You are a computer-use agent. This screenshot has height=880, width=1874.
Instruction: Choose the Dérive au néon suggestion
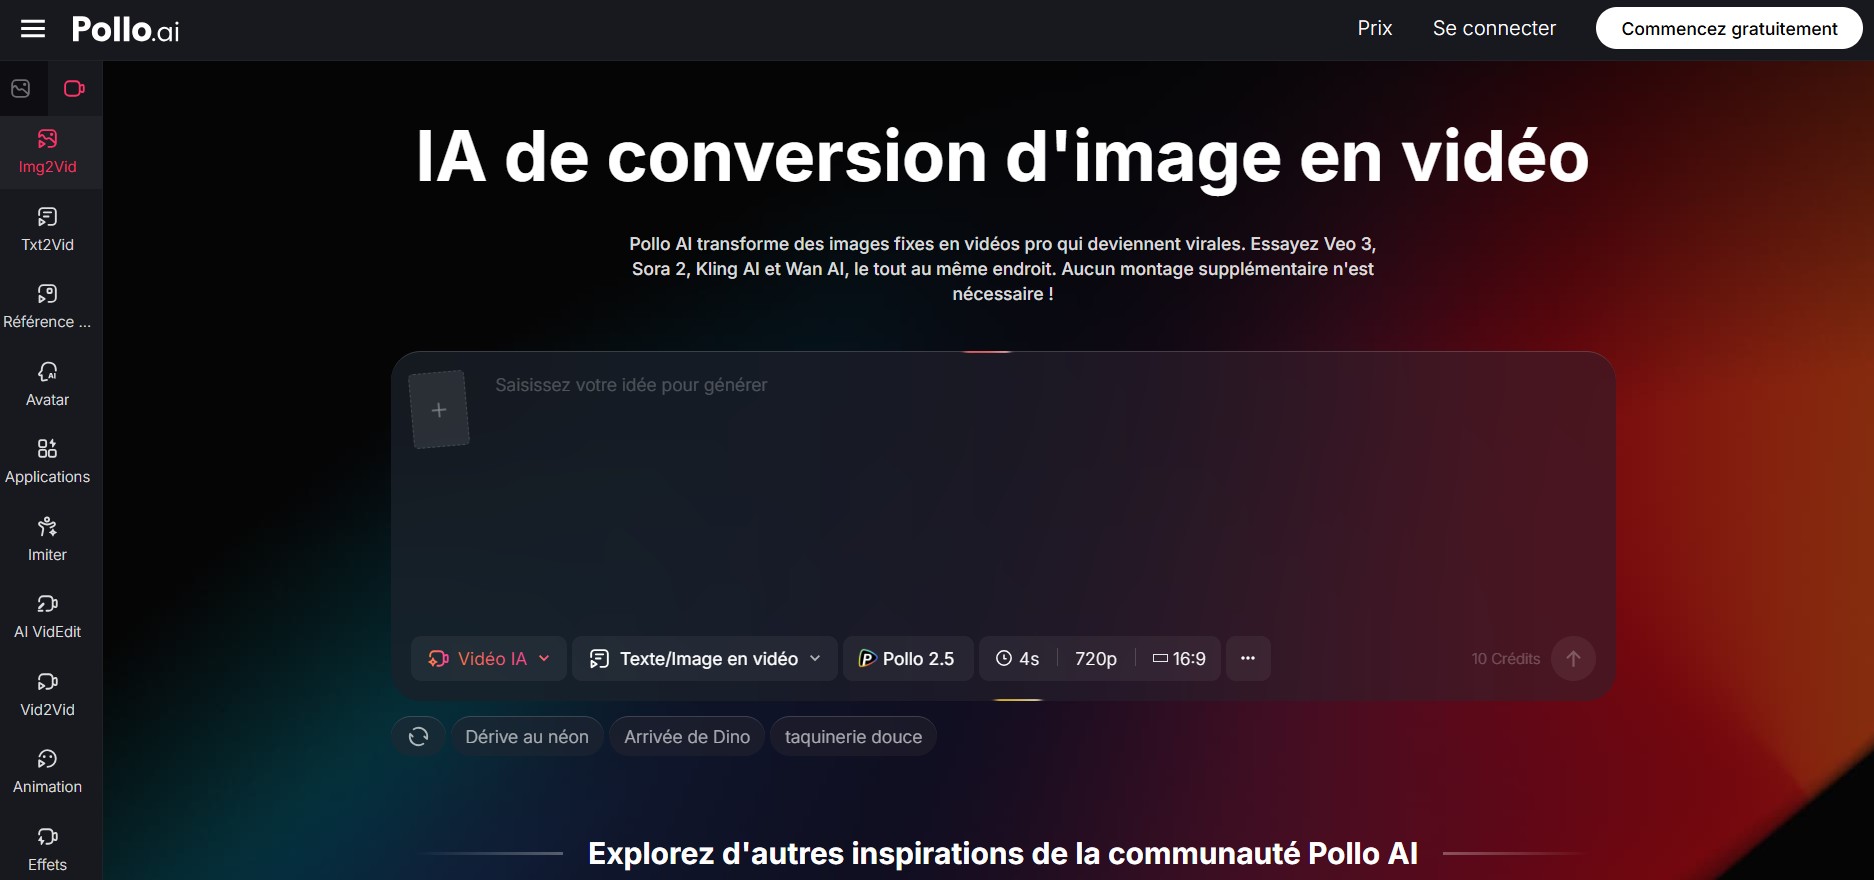click(x=527, y=737)
